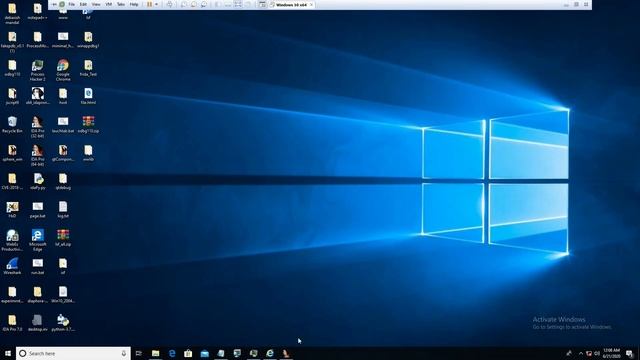Image resolution: width=640 pixels, height=360 pixels.
Task: Select the log.txt file icon
Action: [x=63, y=209]
